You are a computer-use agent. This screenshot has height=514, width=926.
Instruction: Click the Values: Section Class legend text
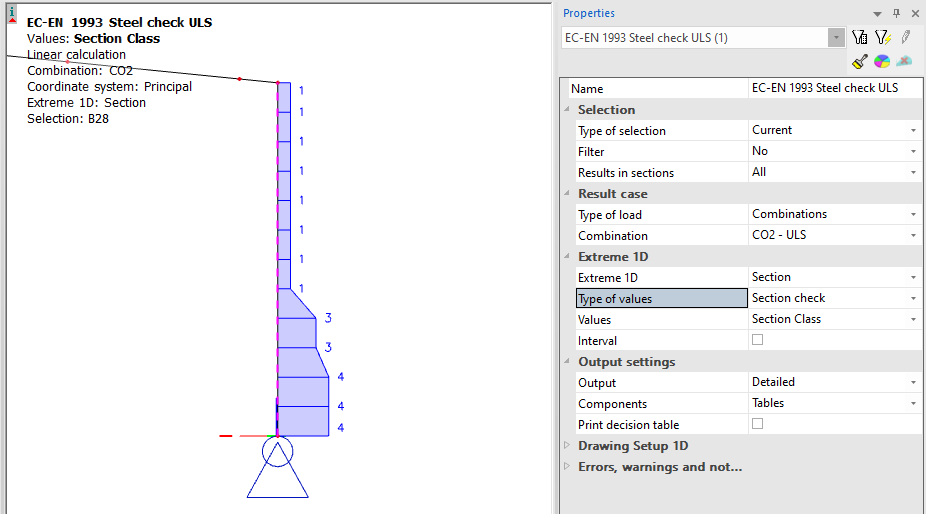tap(93, 38)
